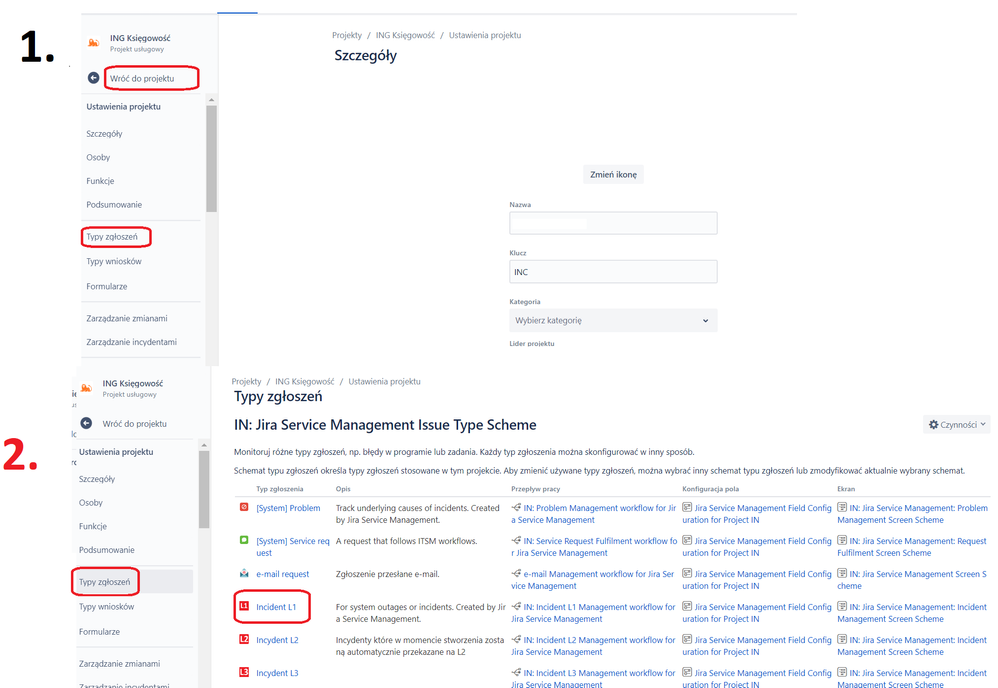998x688 pixels.
Task: Click back arrow icon in top panel
Action: 94,78
